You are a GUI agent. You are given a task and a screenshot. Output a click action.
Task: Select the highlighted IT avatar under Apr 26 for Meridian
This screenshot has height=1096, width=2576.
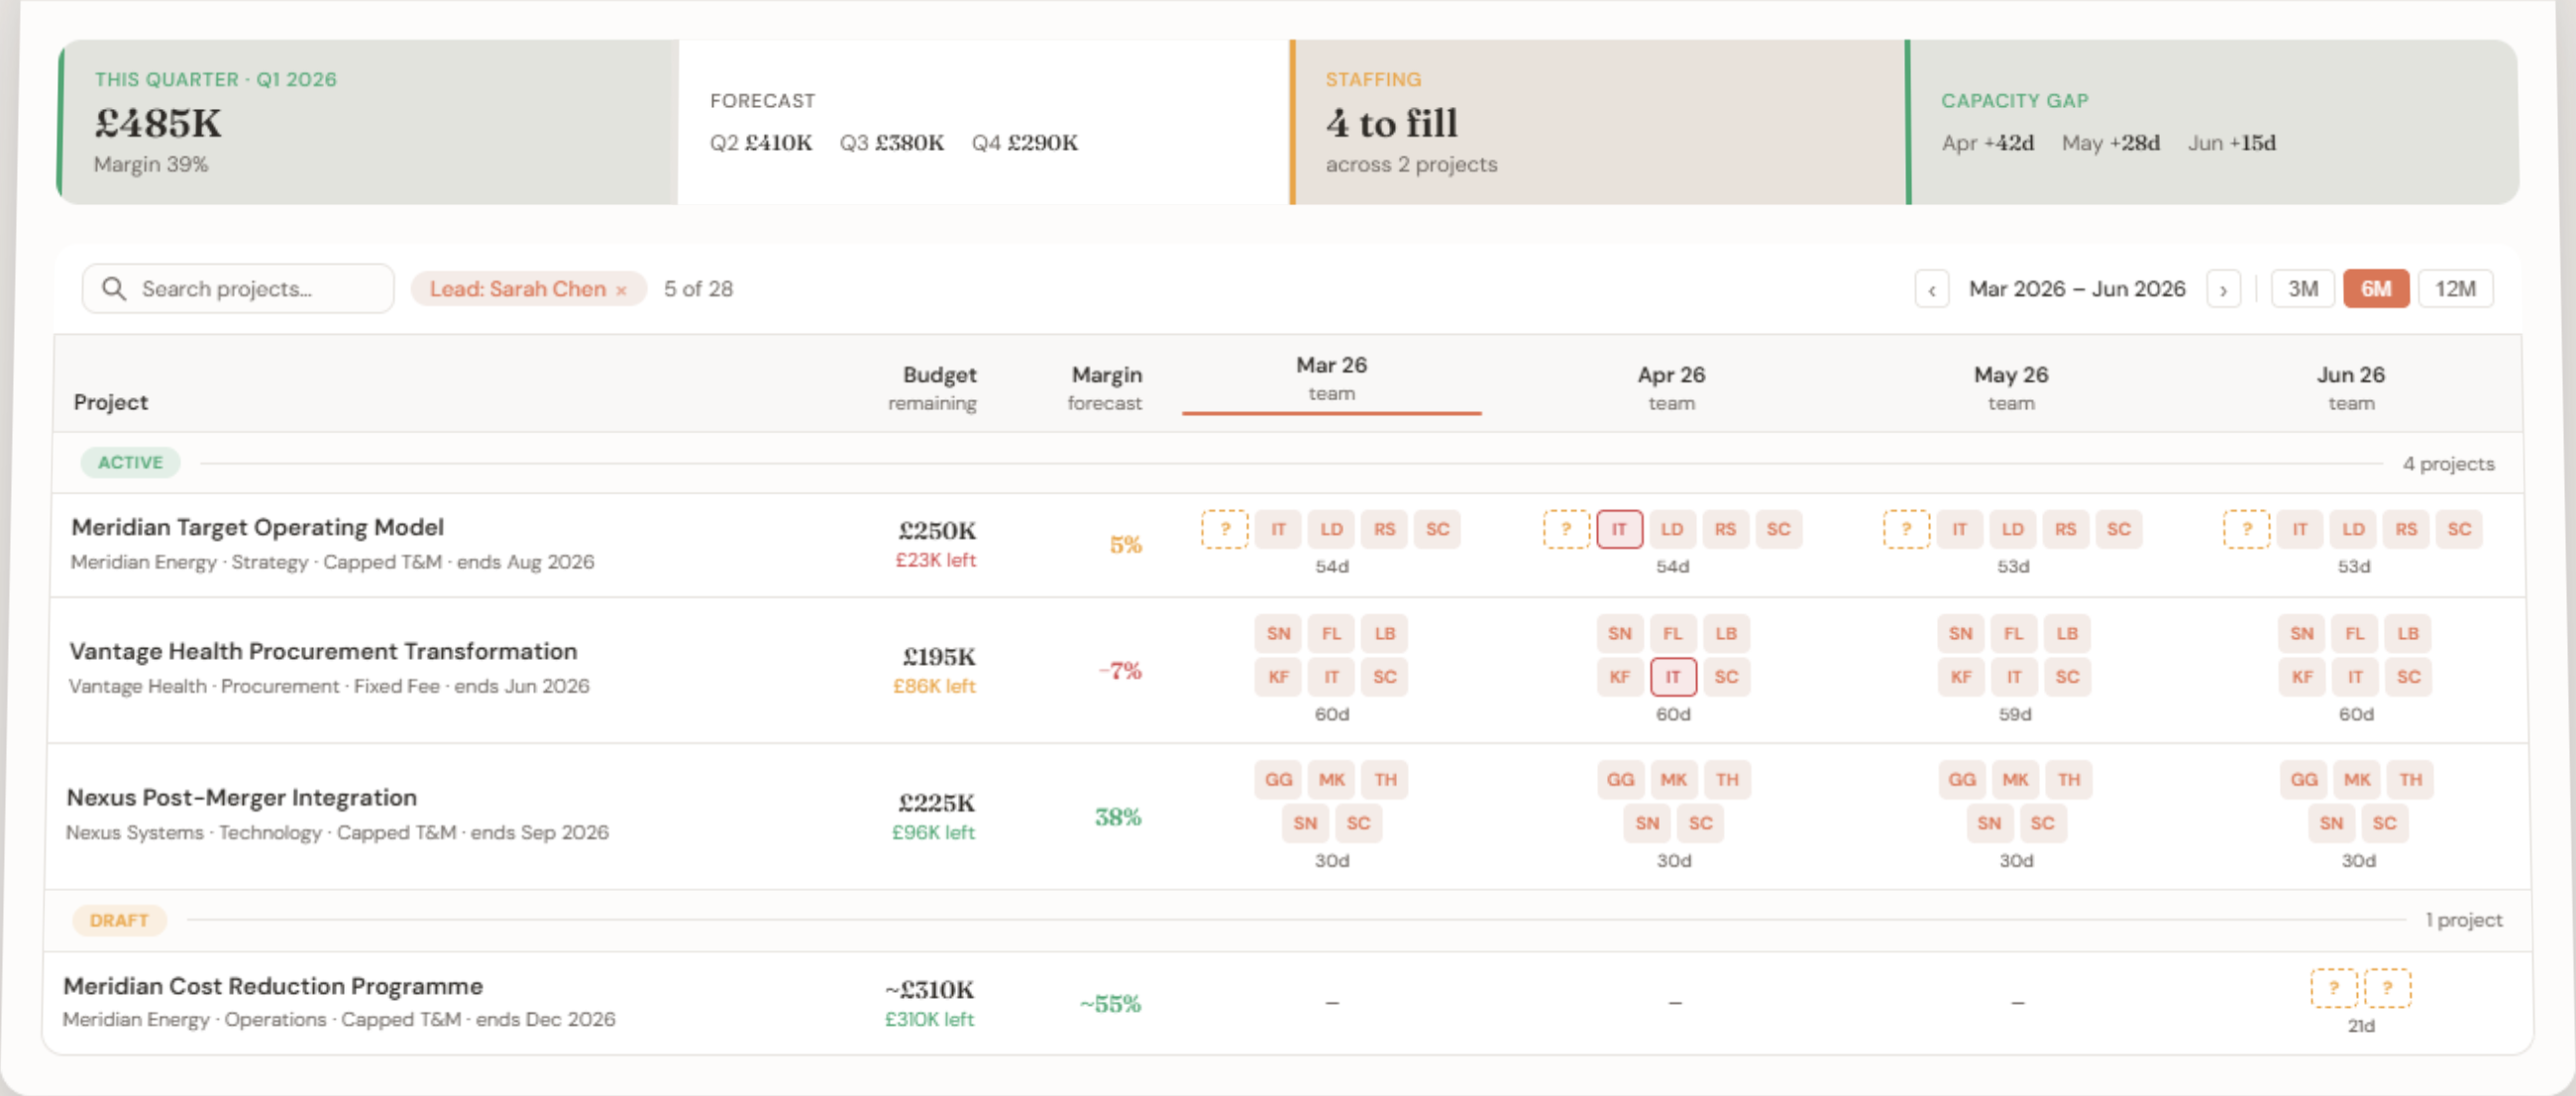[x=1619, y=529]
